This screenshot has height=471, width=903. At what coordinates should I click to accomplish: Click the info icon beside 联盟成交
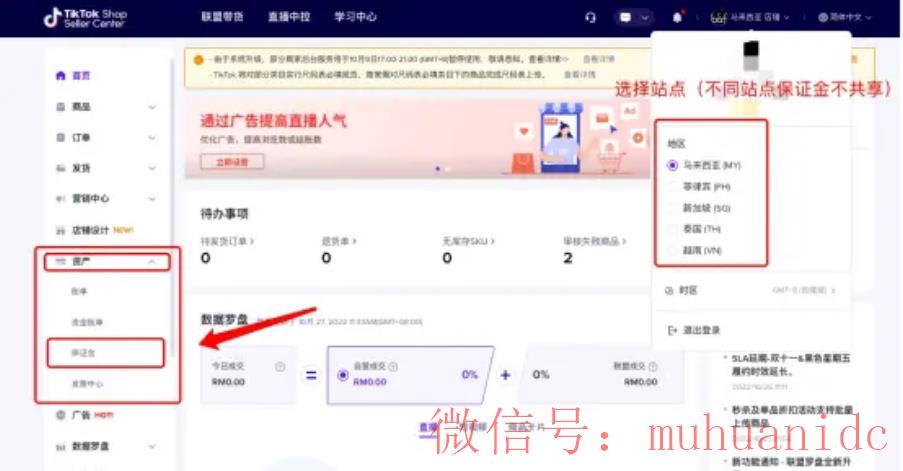click(x=653, y=366)
